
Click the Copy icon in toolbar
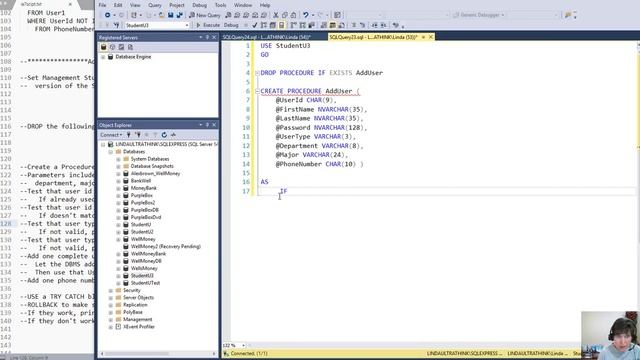pos(284,15)
